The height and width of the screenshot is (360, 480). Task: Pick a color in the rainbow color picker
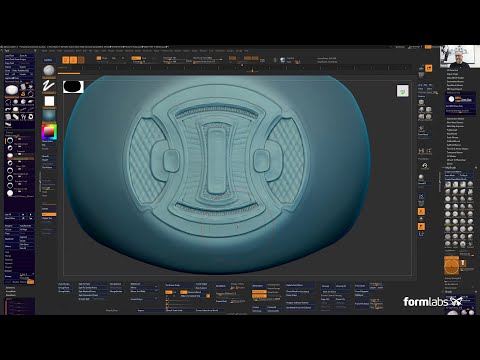tap(49, 131)
